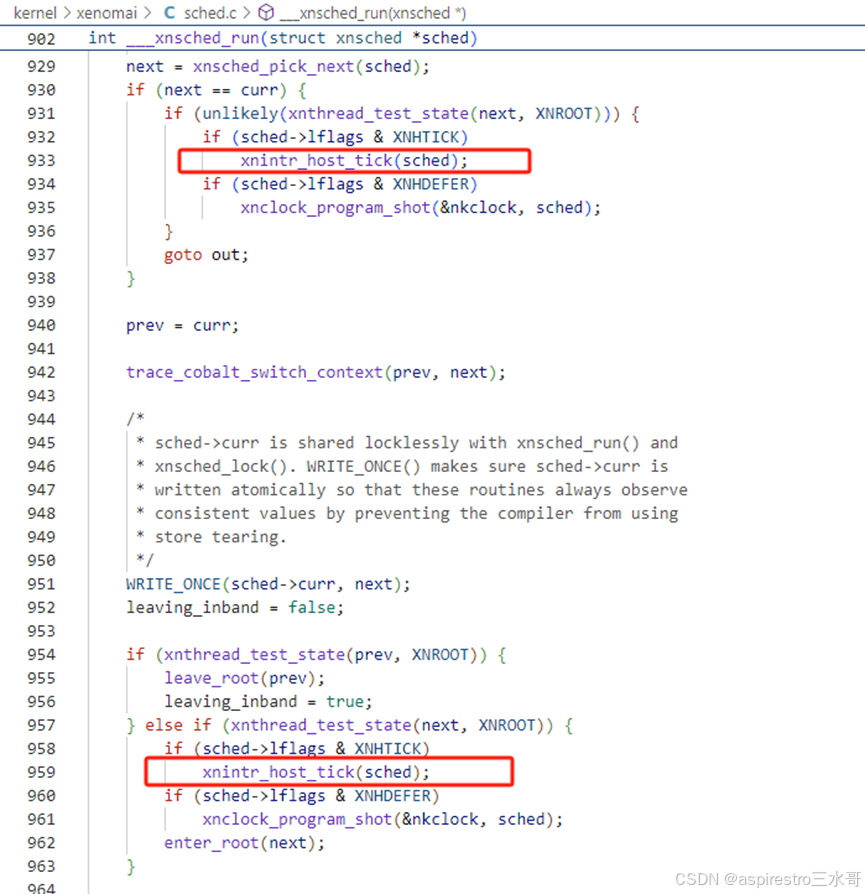This screenshot has height=894, width=865.
Task: Open the kernel breadcrumb segment
Action: pyautogui.click(x=35, y=13)
